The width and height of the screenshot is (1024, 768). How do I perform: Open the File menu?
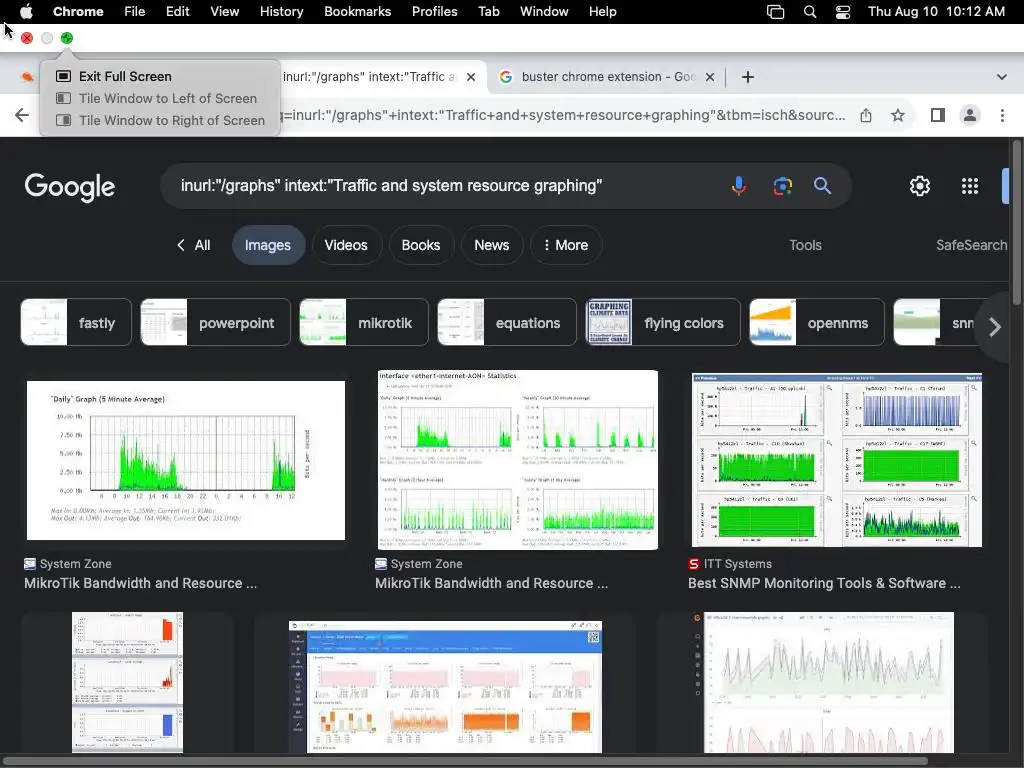point(135,11)
